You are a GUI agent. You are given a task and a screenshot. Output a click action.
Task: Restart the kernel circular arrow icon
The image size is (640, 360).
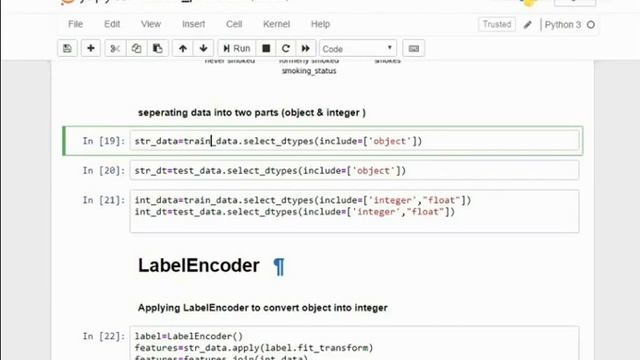tap(286, 49)
